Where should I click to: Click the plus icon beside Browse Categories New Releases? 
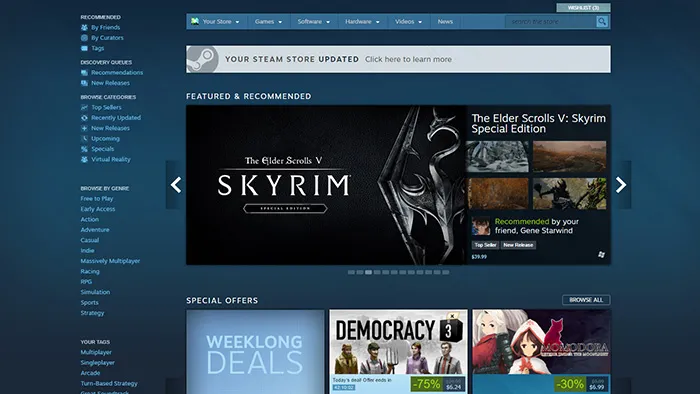click(x=84, y=128)
